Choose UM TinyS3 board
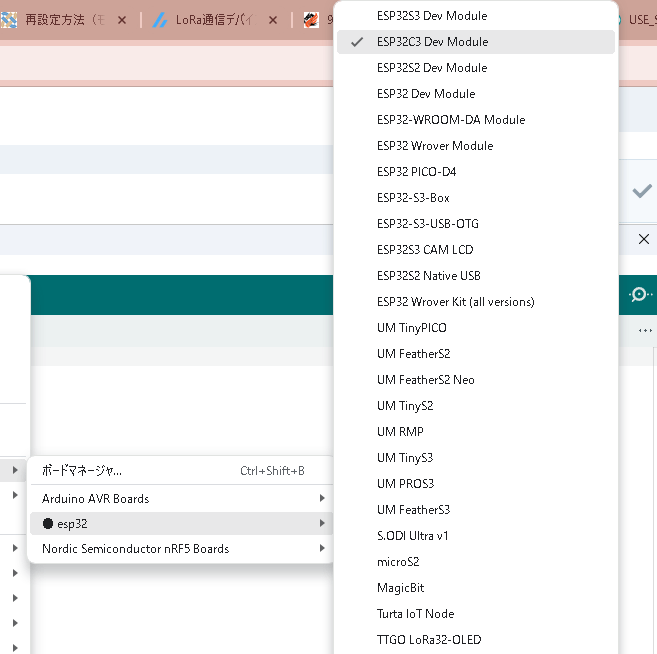The width and height of the screenshot is (657, 654). [x=476, y=458]
